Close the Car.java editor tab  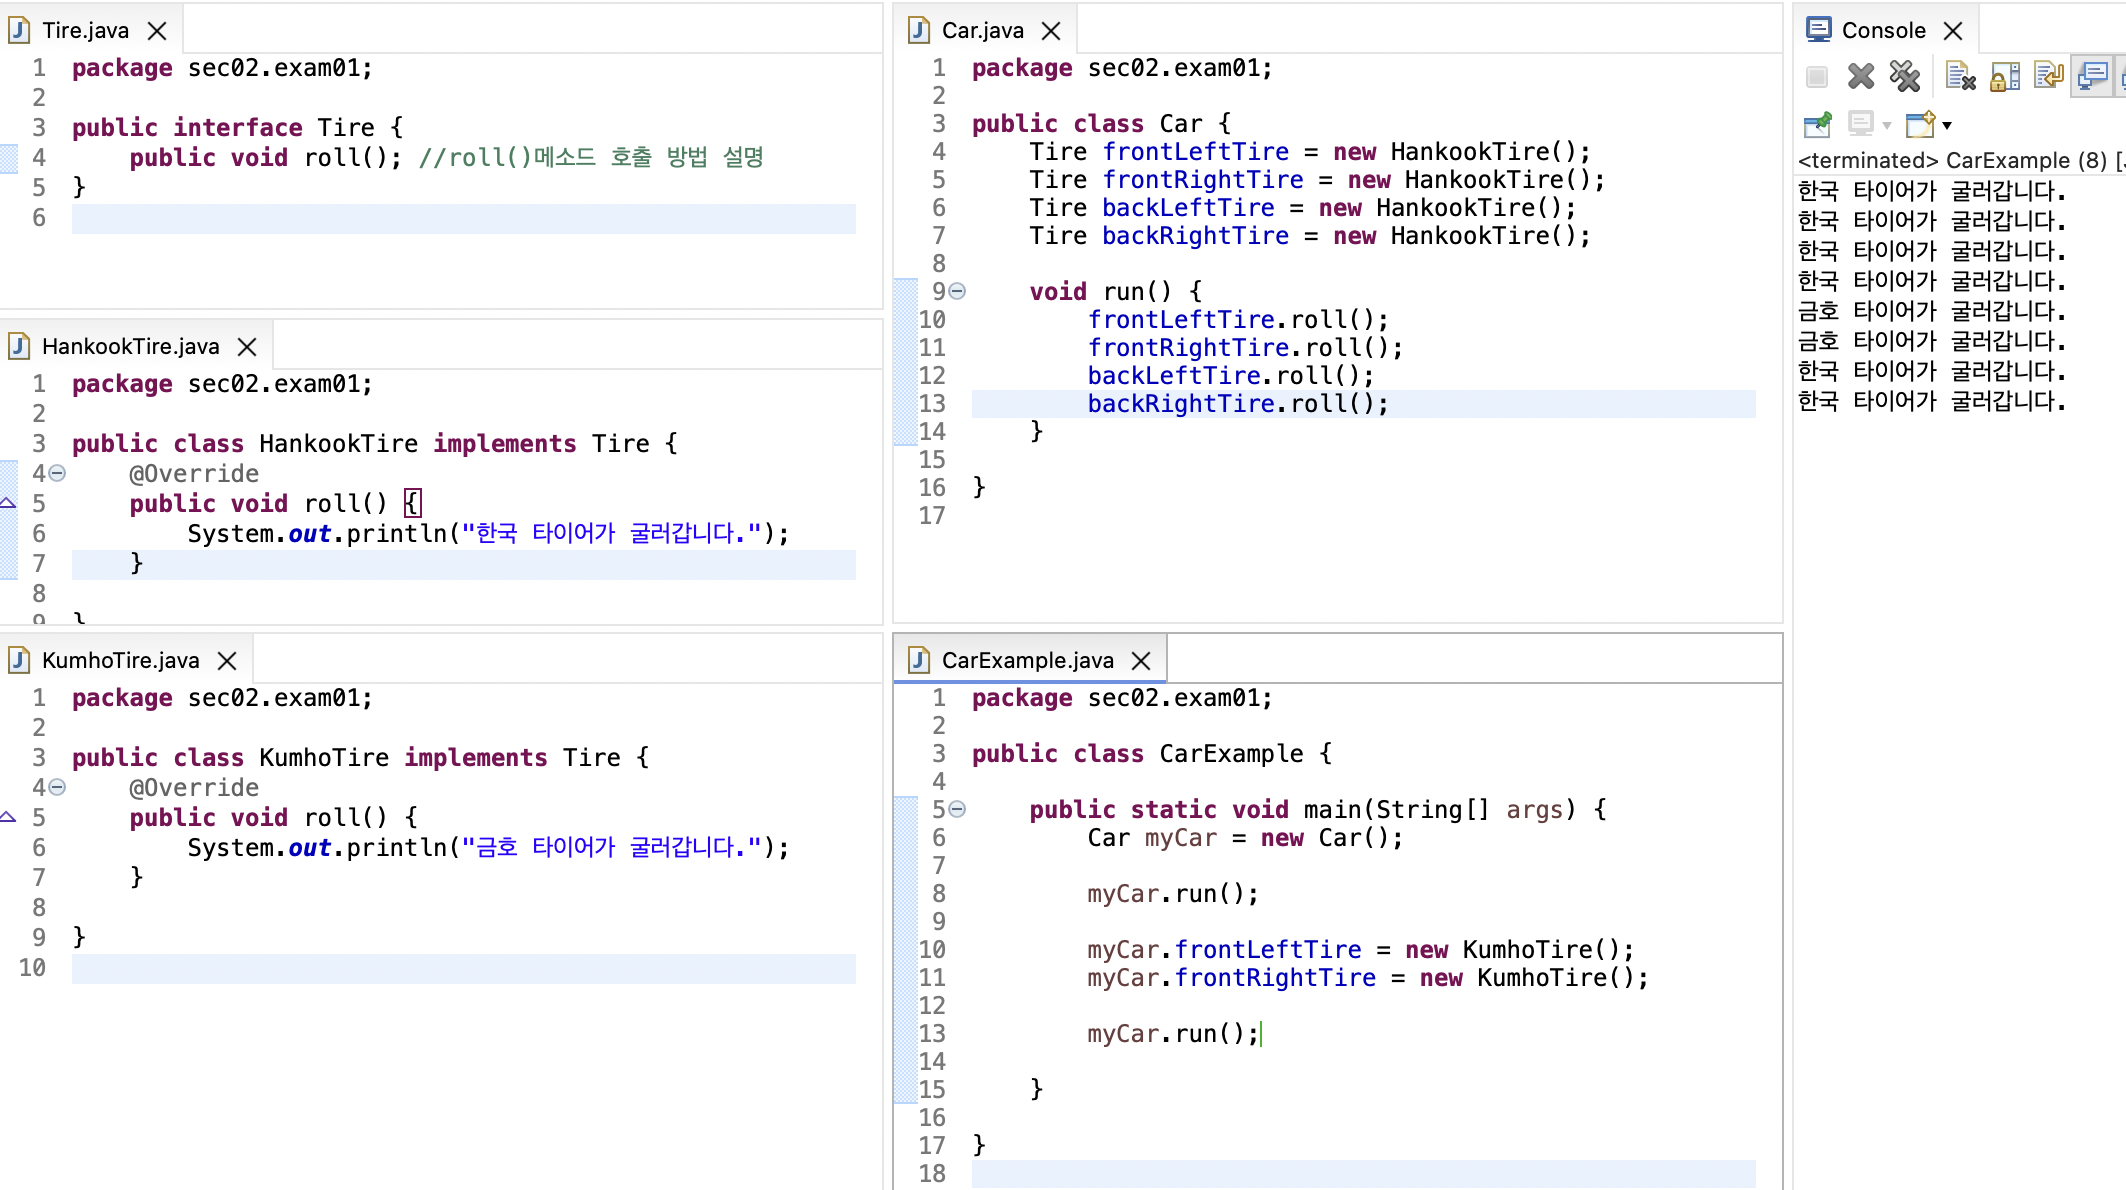[1051, 31]
